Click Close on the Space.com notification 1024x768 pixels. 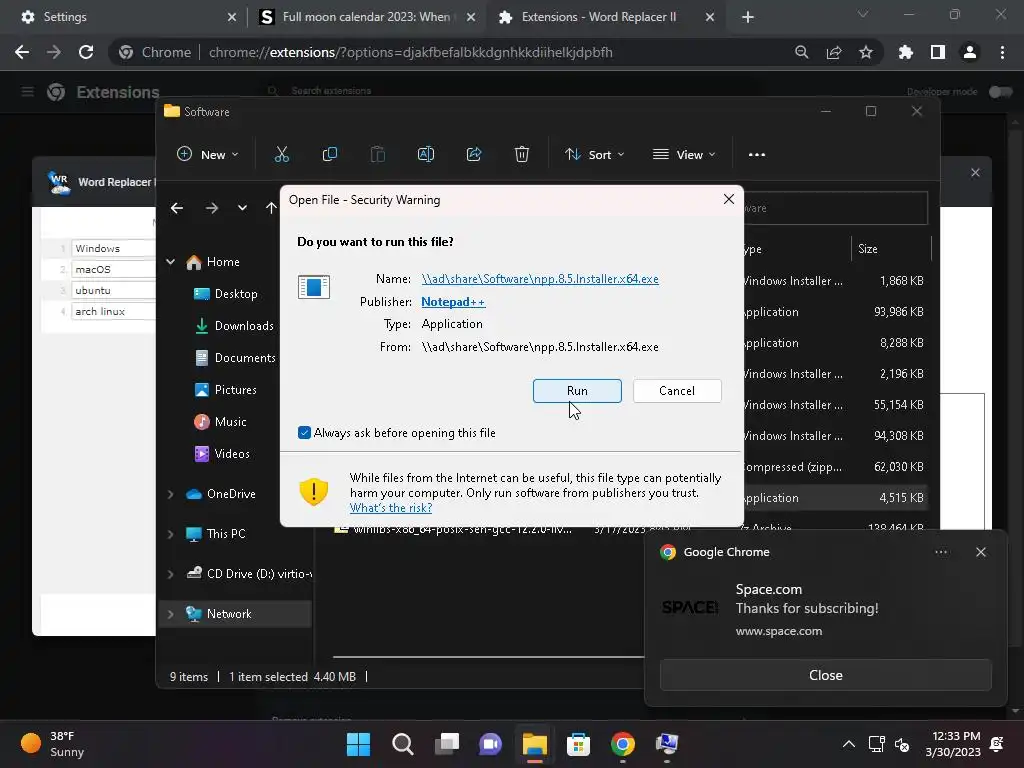(825, 675)
